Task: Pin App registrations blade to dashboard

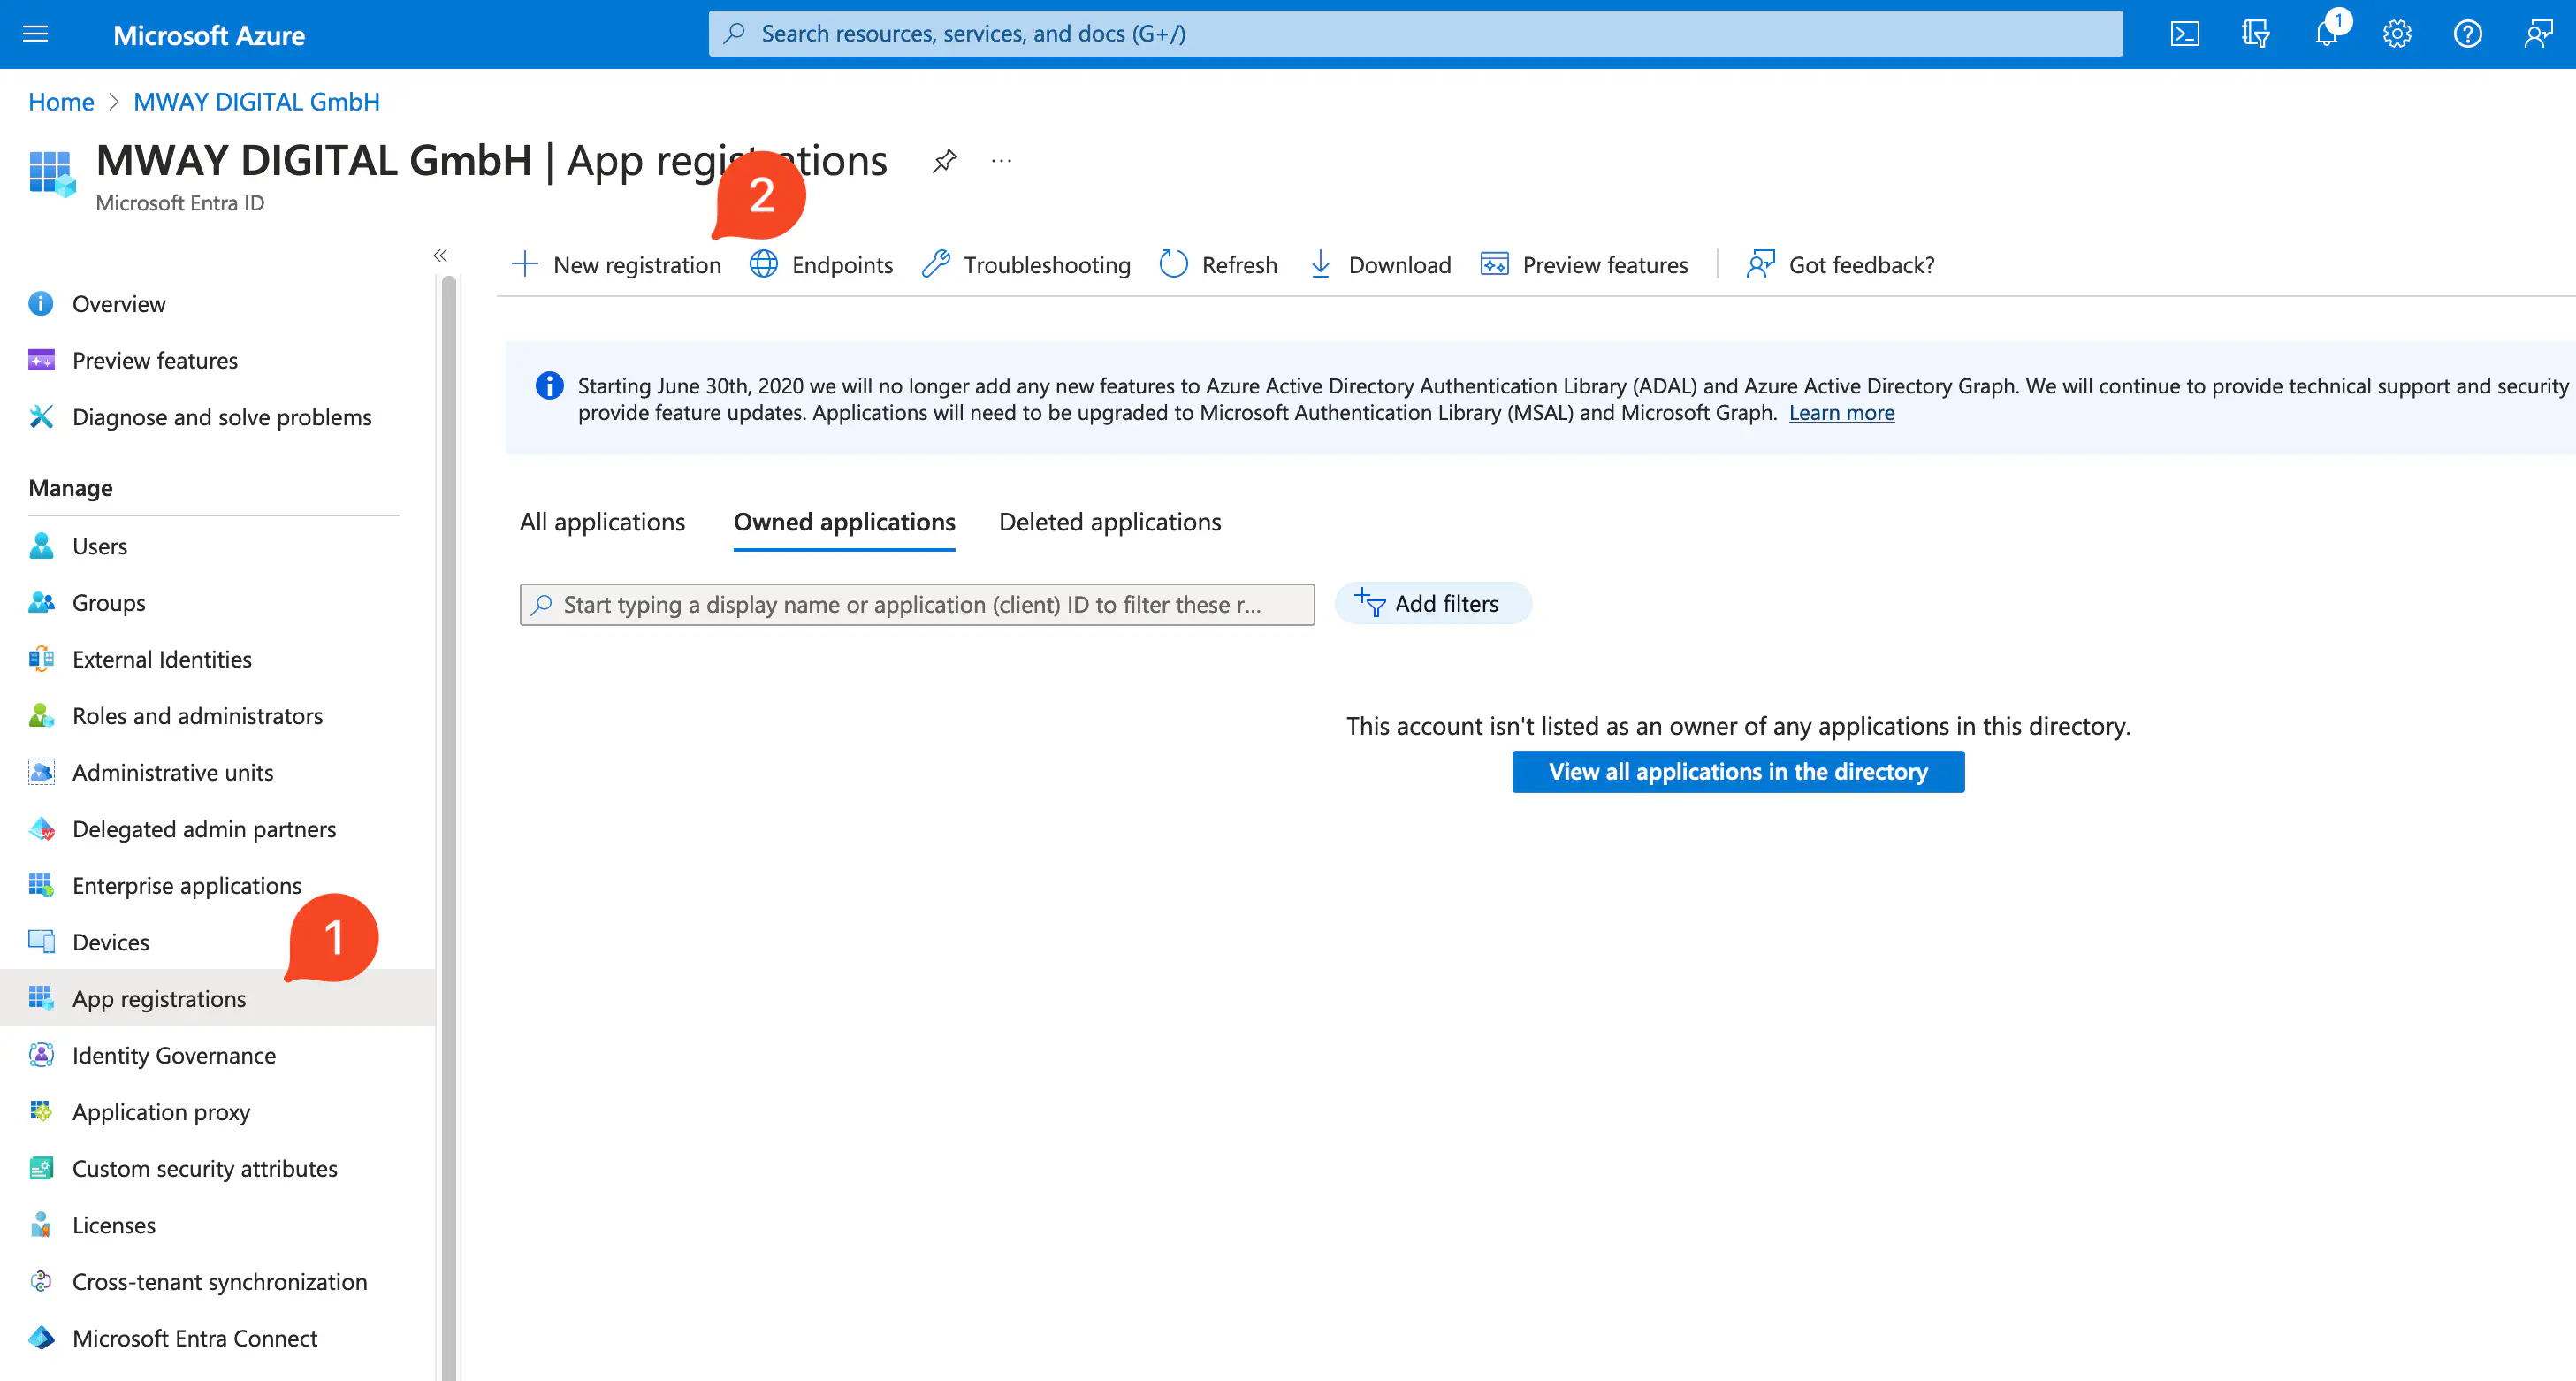Action: (x=944, y=161)
